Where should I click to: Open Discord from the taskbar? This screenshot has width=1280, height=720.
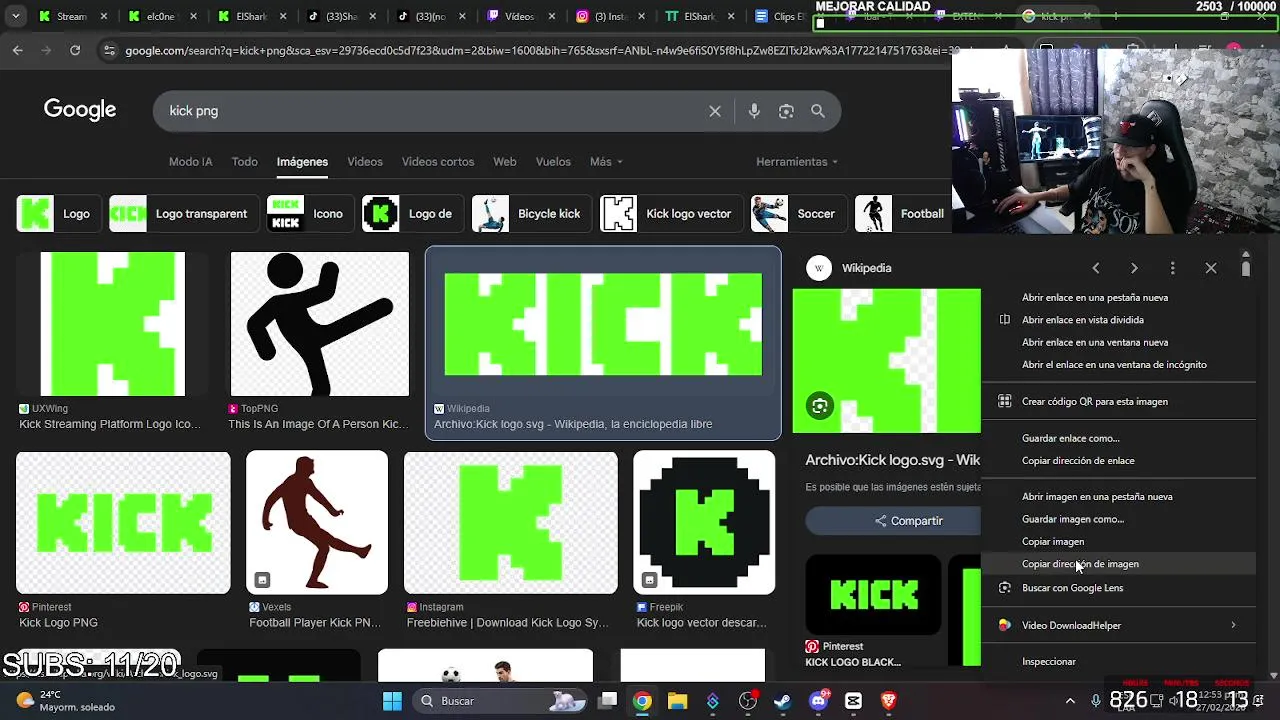[x=818, y=701]
